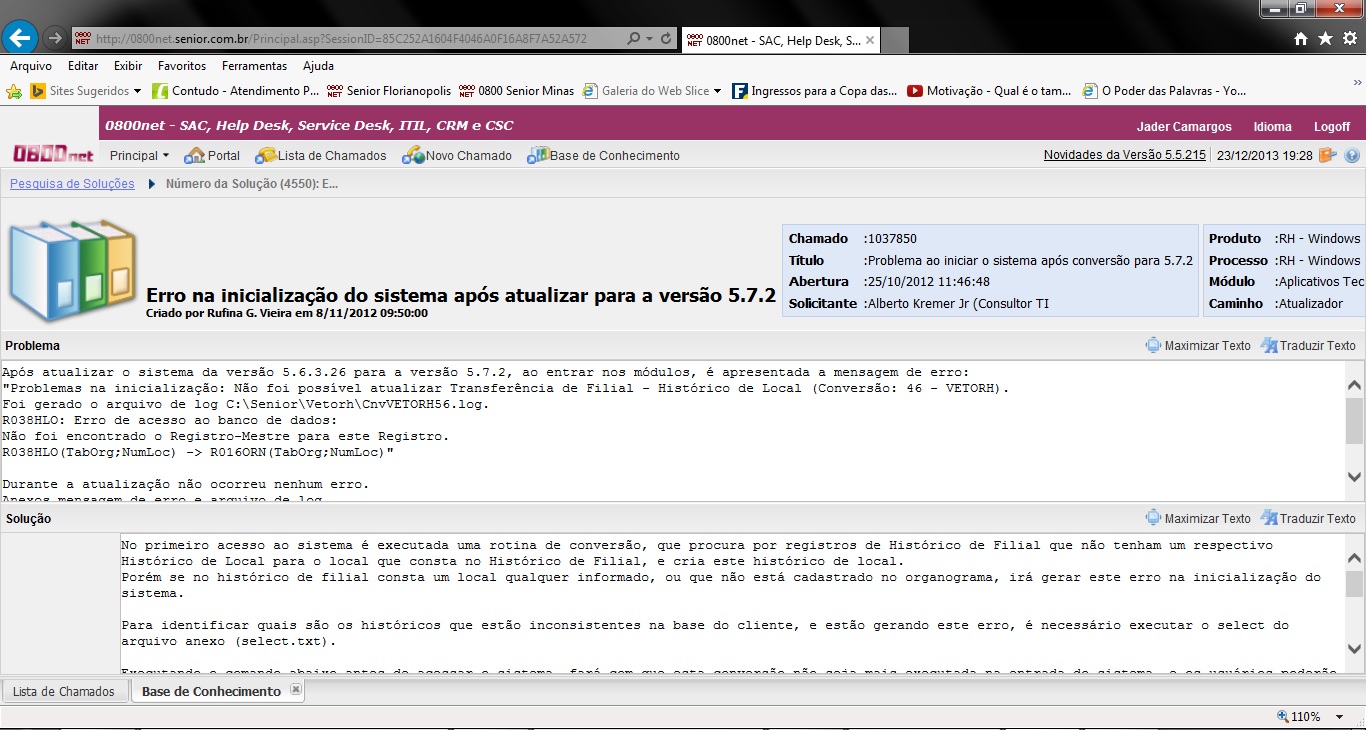Open the Favoritos menu

(x=182, y=66)
